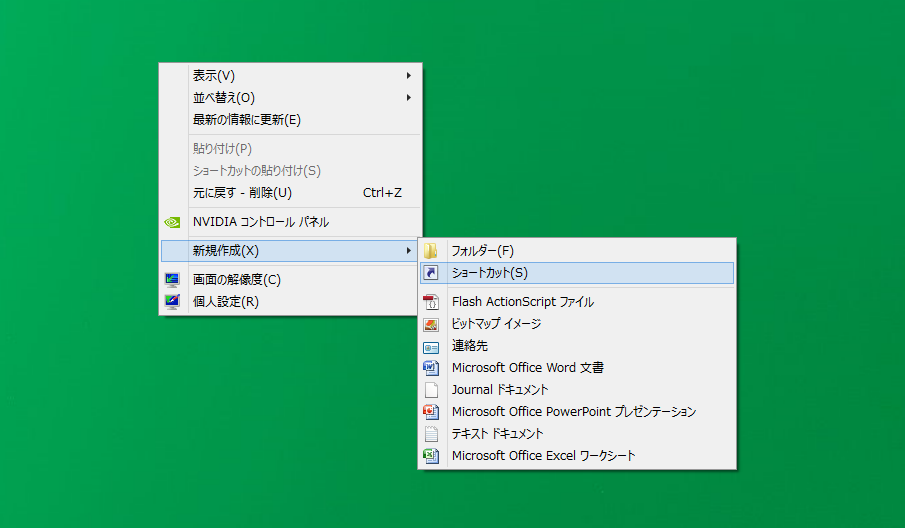Click the Word document icon
This screenshot has width=905, height=528.
pyautogui.click(x=431, y=368)
